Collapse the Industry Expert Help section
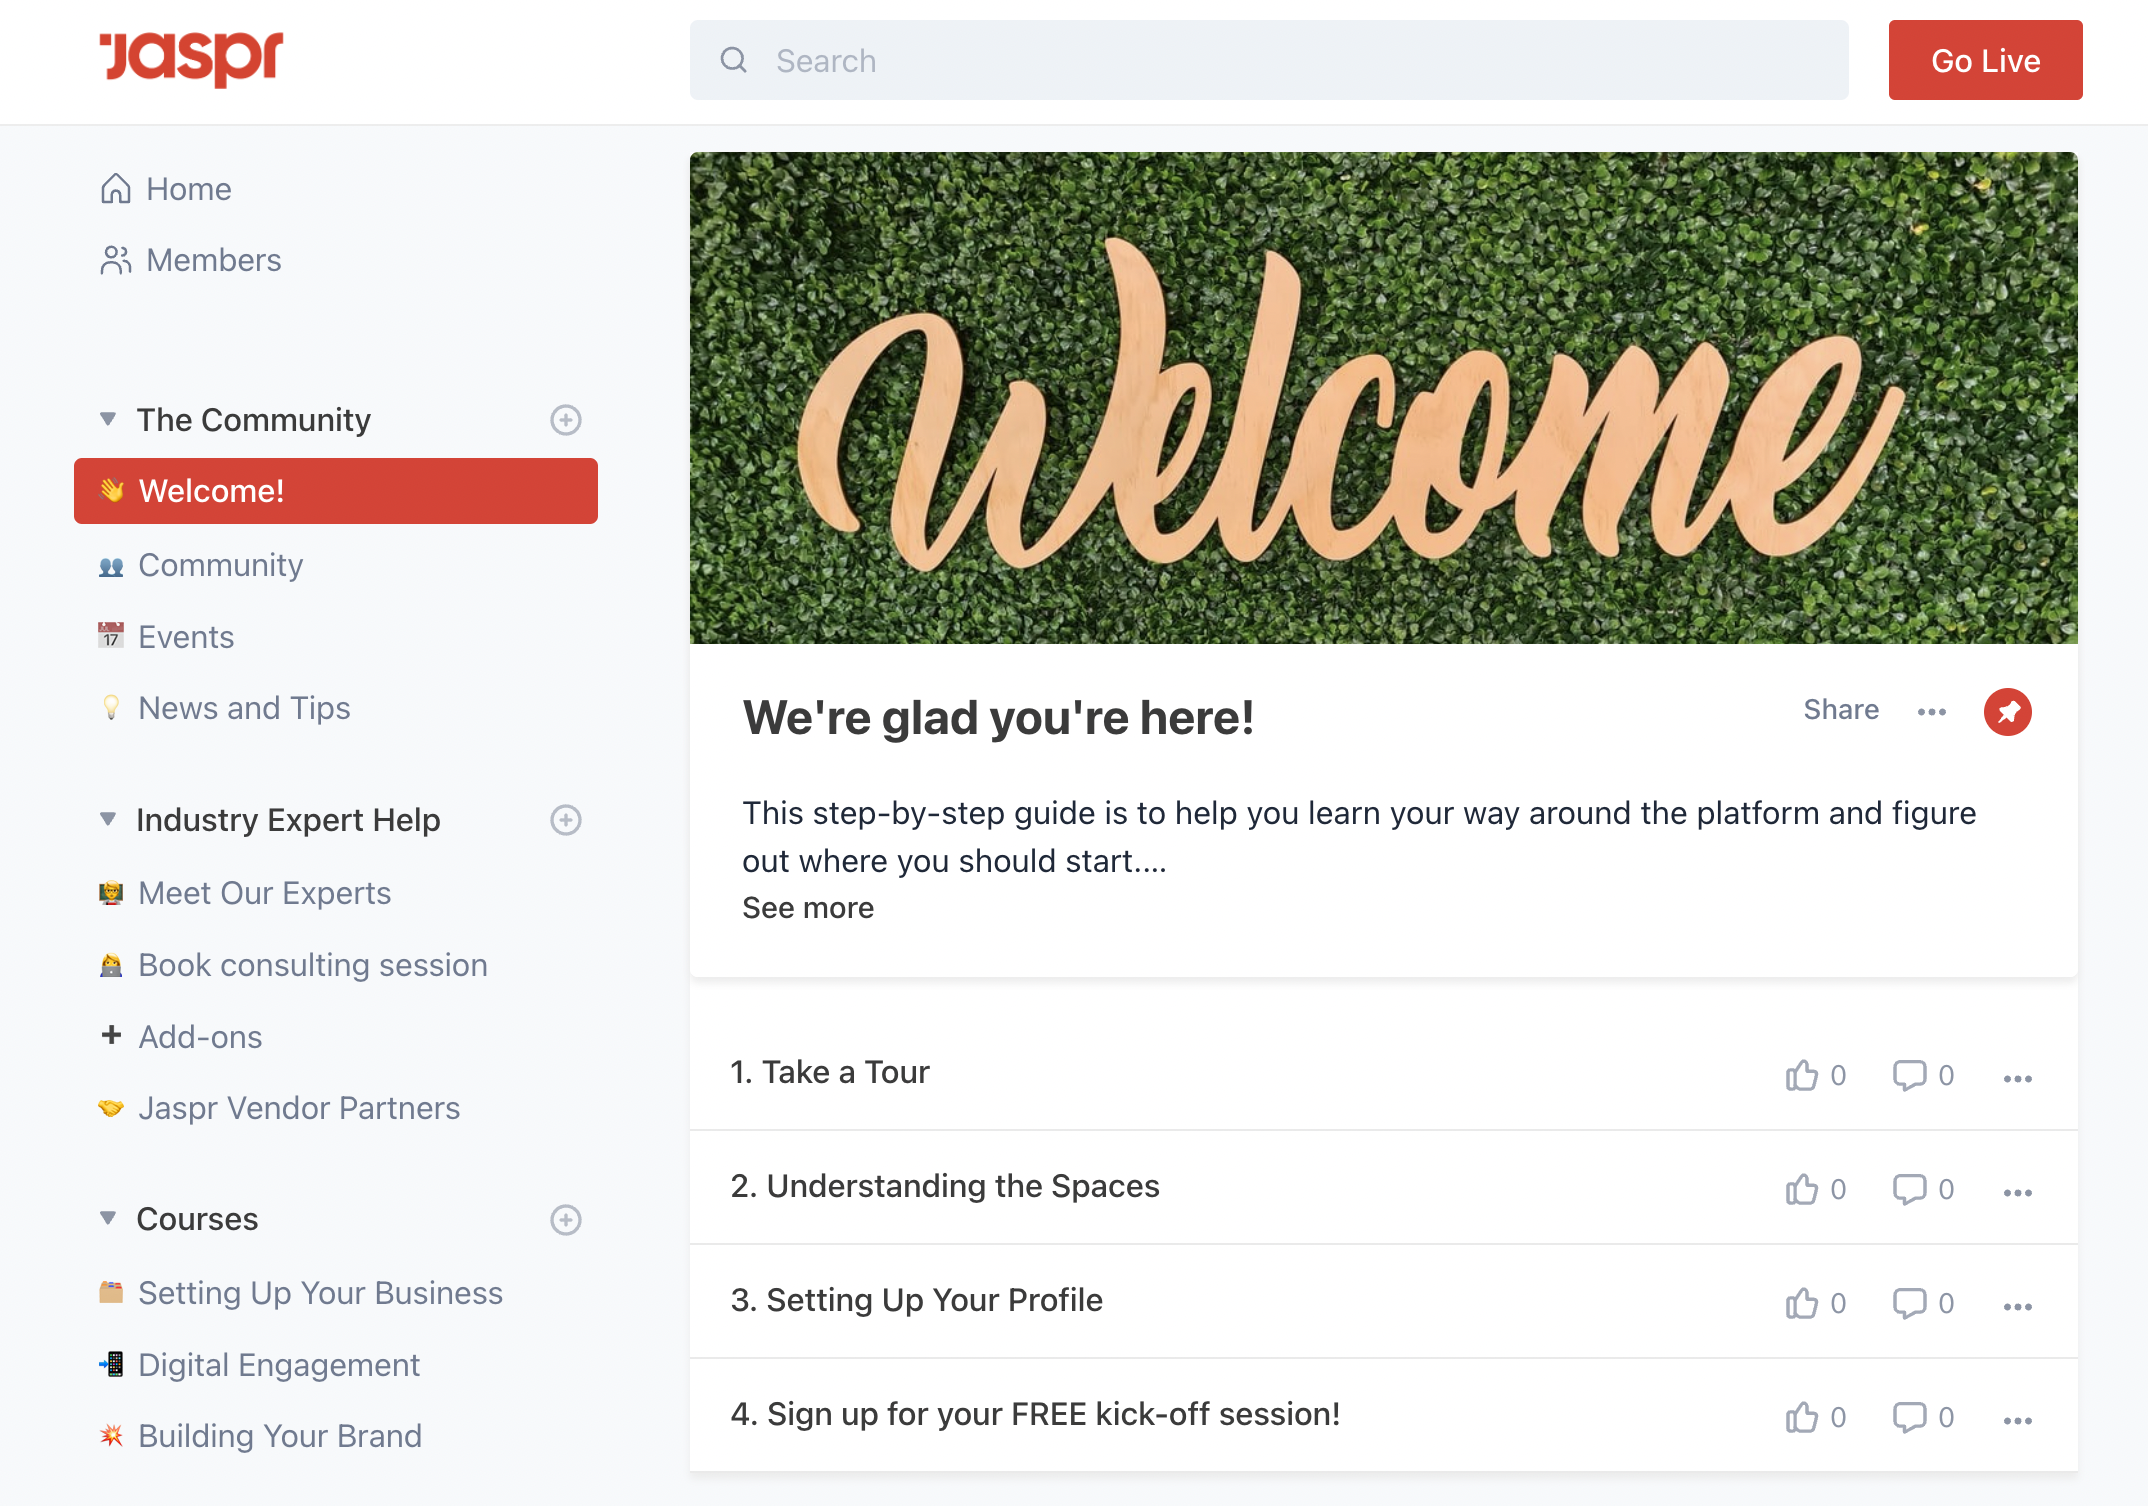2148x1506 pixels. (108, 819)
